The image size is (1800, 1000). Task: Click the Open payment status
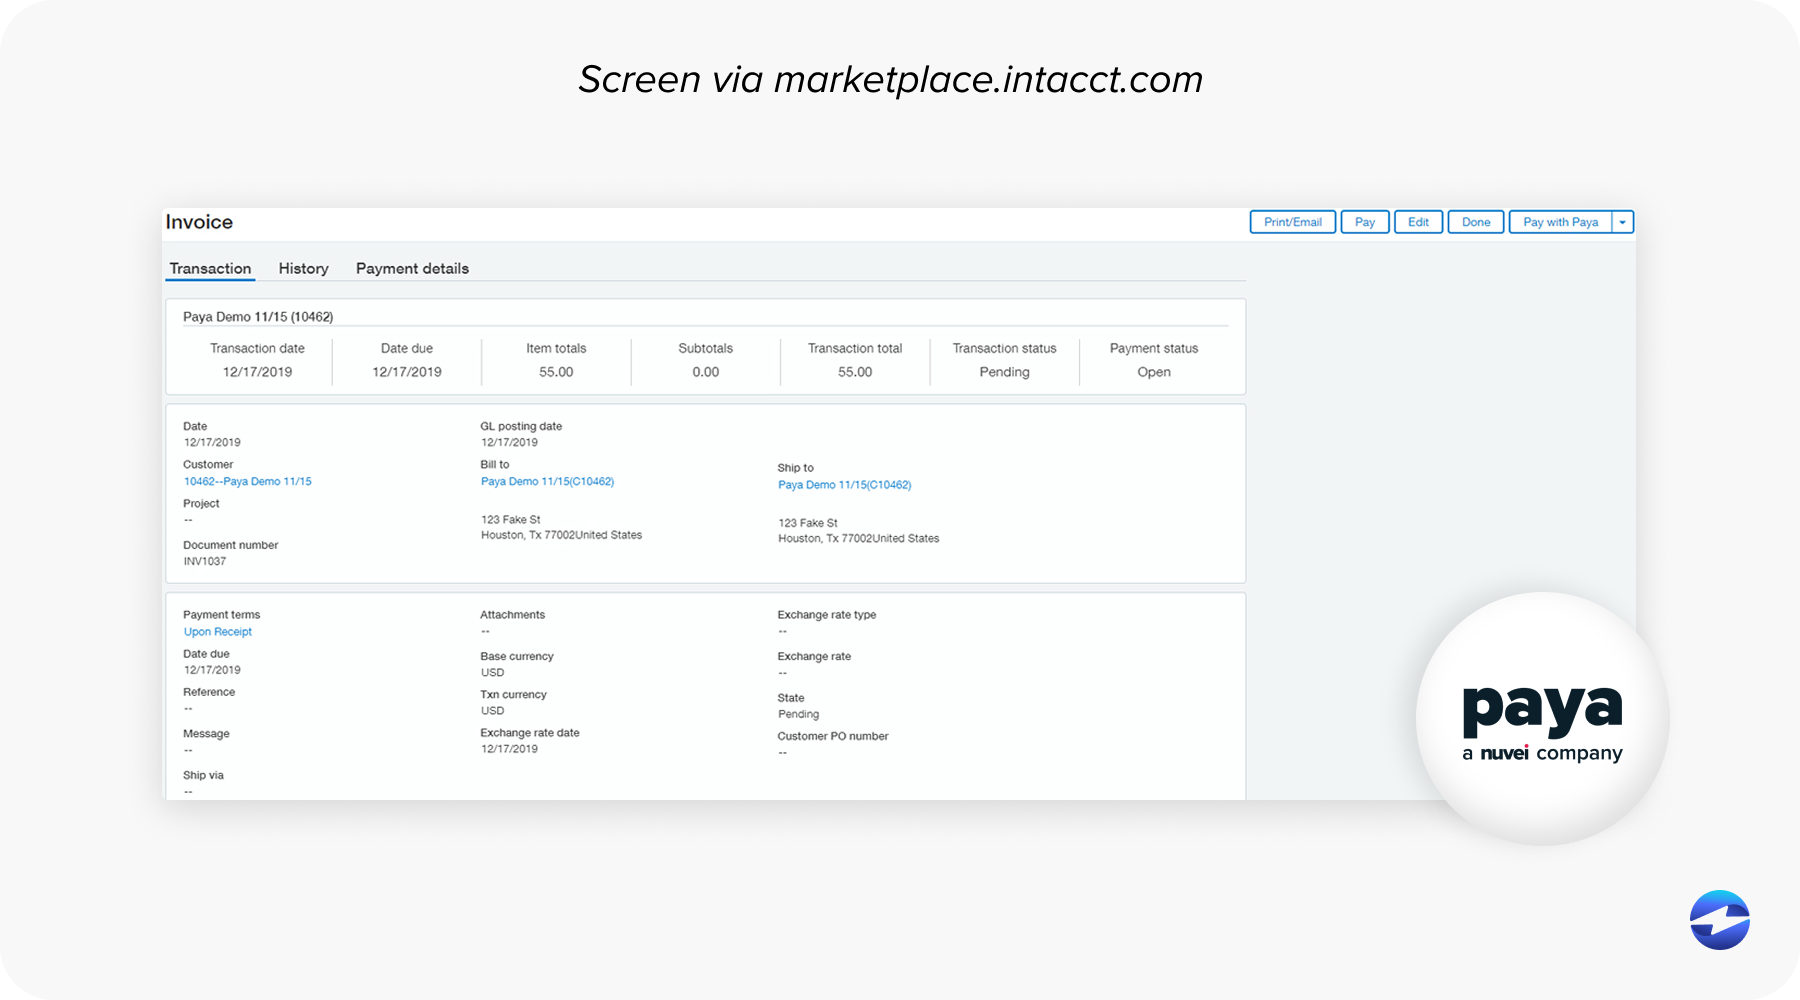coord(1153,371)
